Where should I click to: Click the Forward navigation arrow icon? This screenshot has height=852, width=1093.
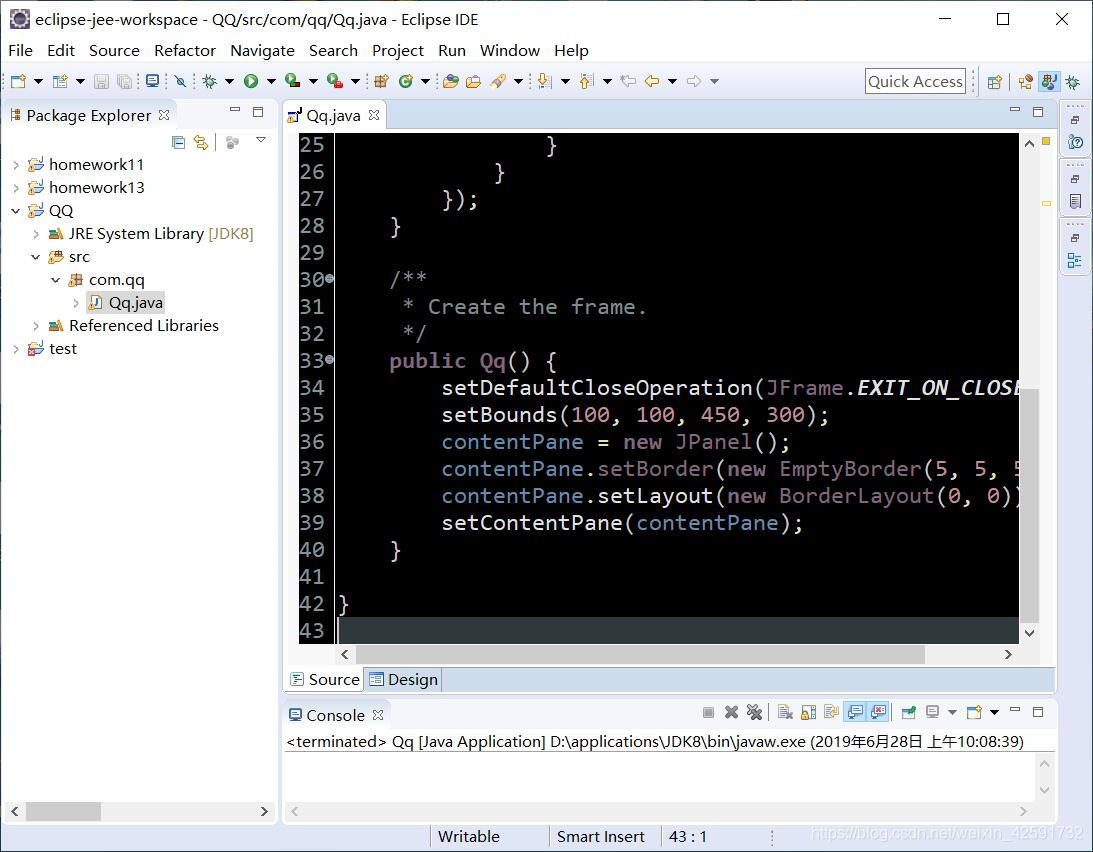point(694,82)
